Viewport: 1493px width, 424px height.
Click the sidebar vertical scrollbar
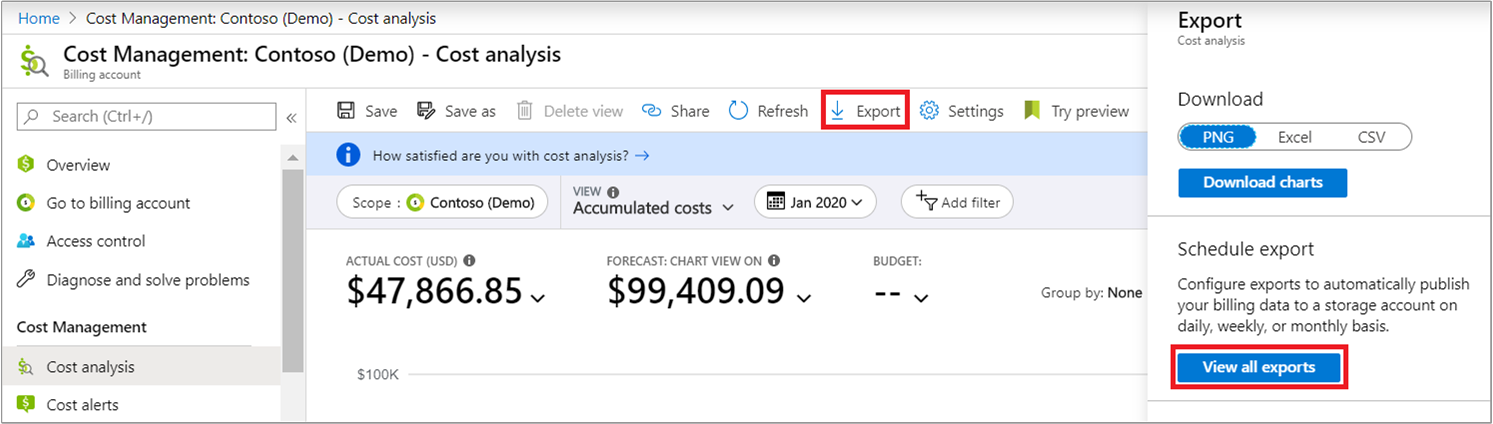click(292, 270)
